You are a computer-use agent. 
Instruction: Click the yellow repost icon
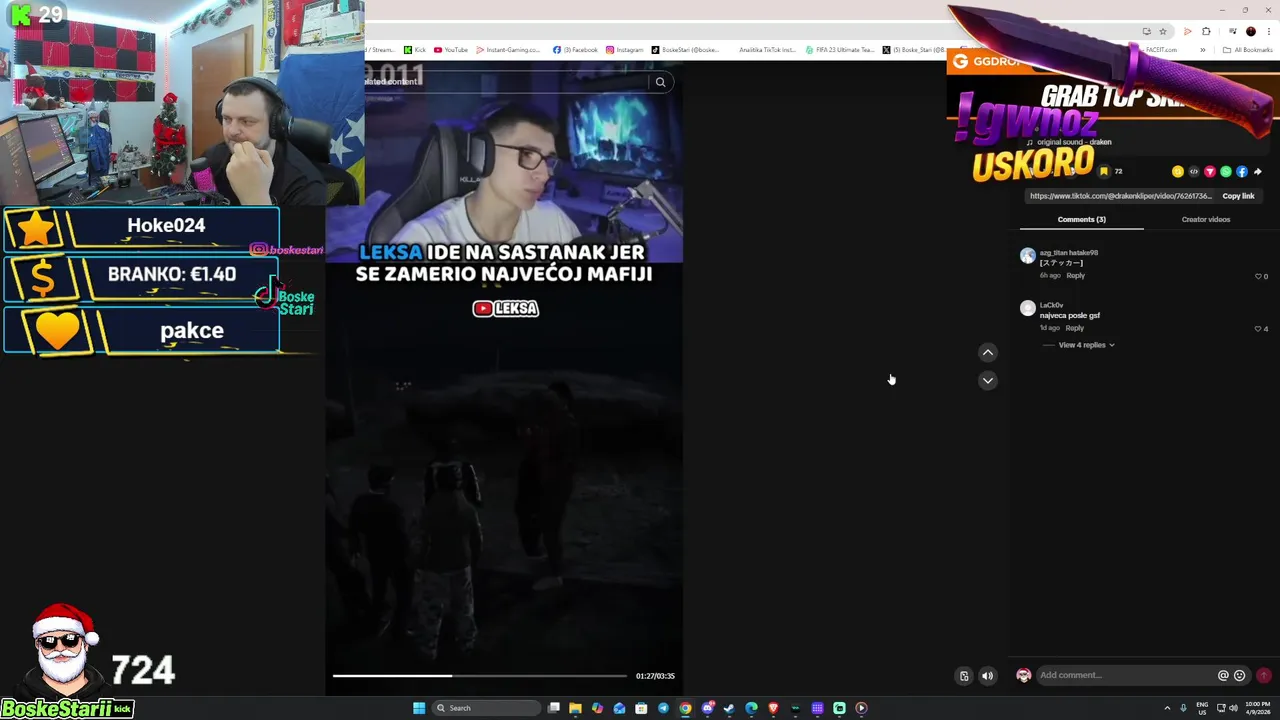click(1177, 171)
